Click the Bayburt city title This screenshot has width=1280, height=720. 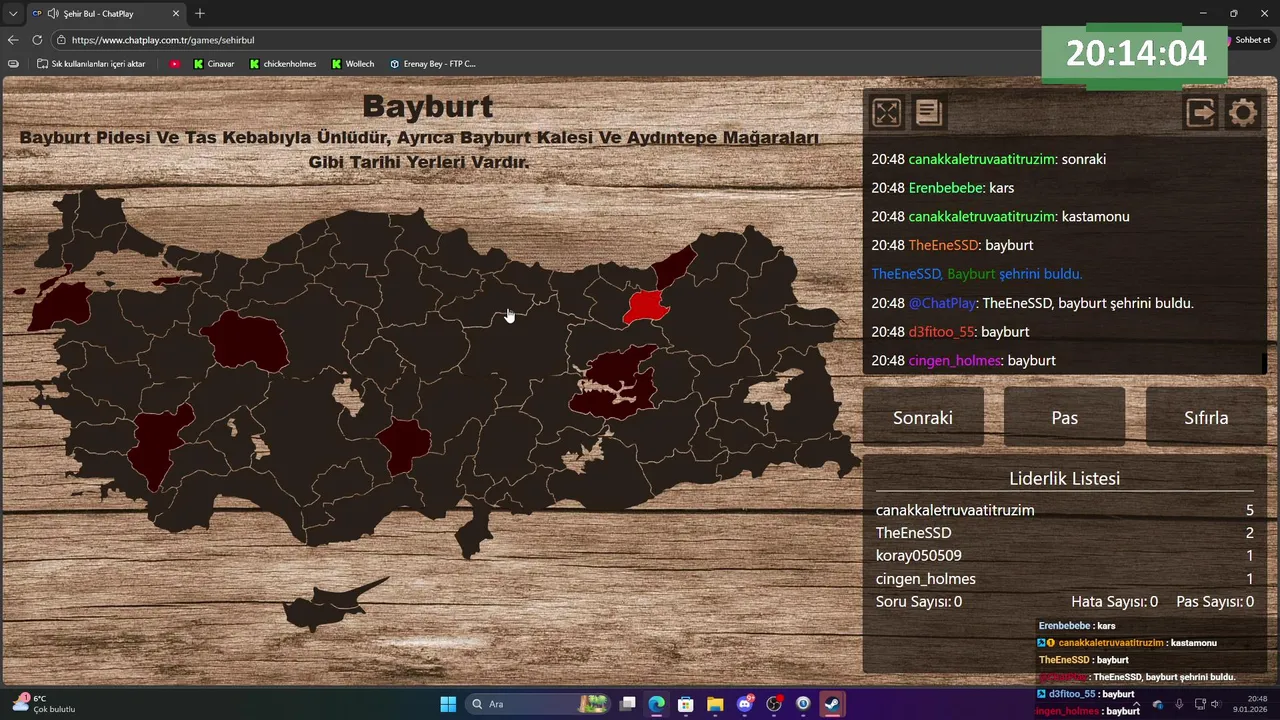click(x=427, y=106)
